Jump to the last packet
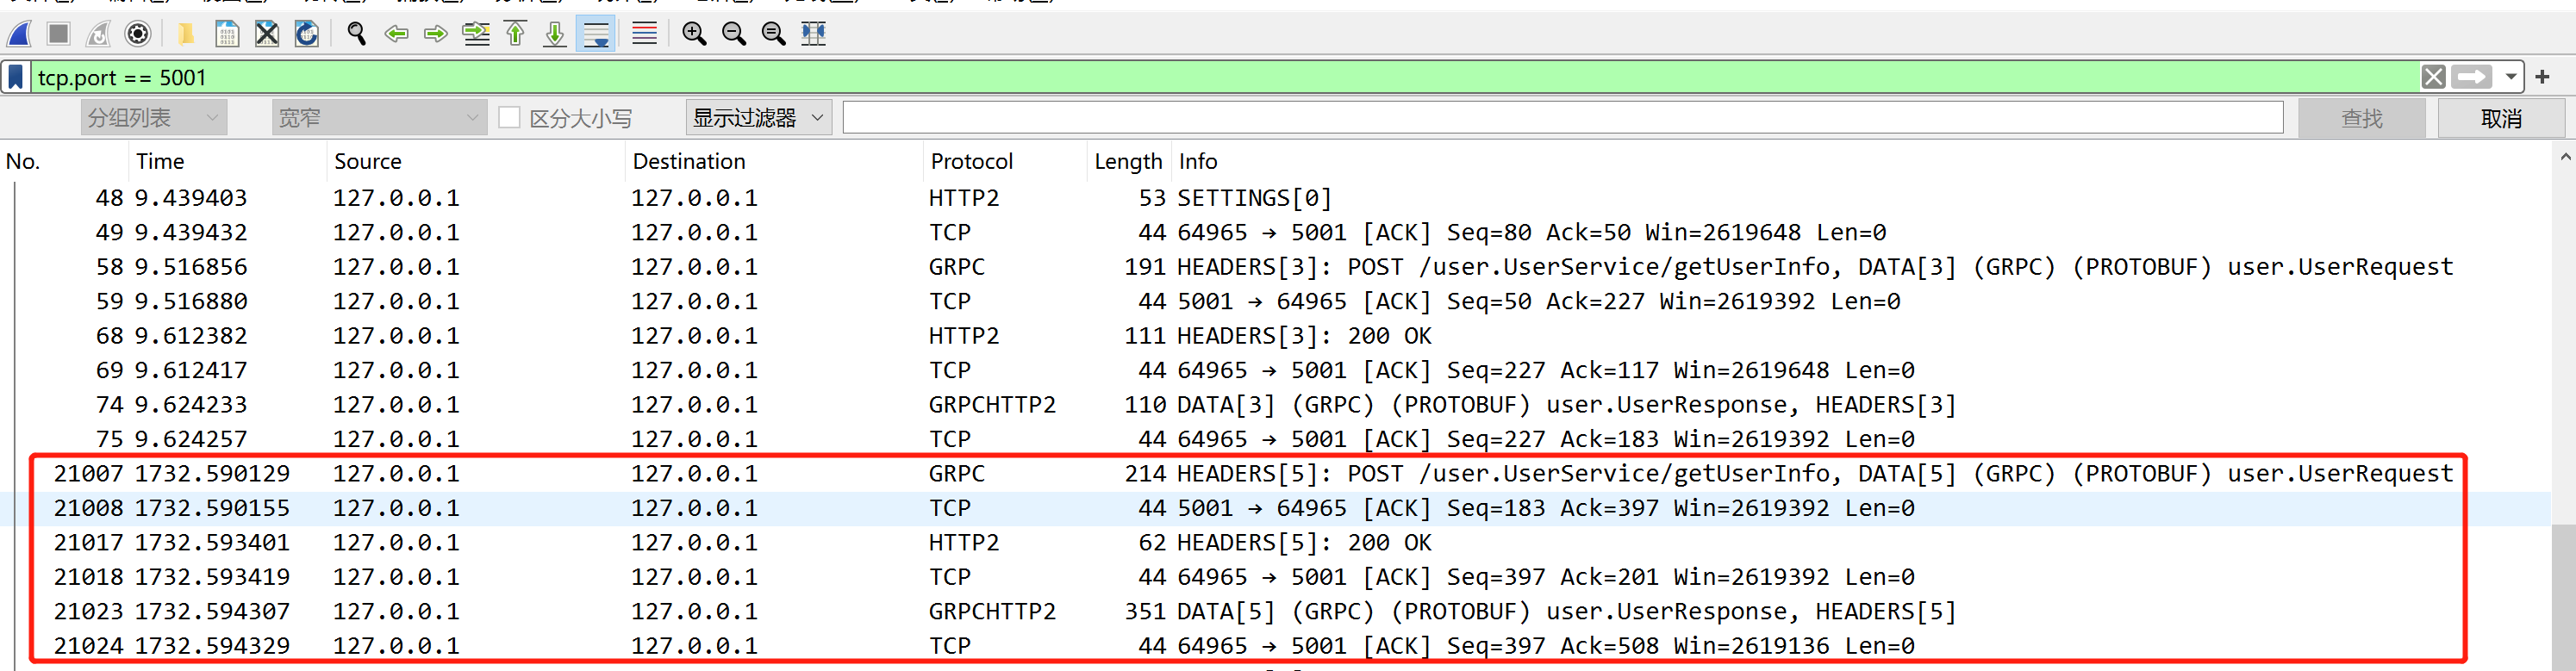Viewport: 2576px width, 671px height. [555, 34]
